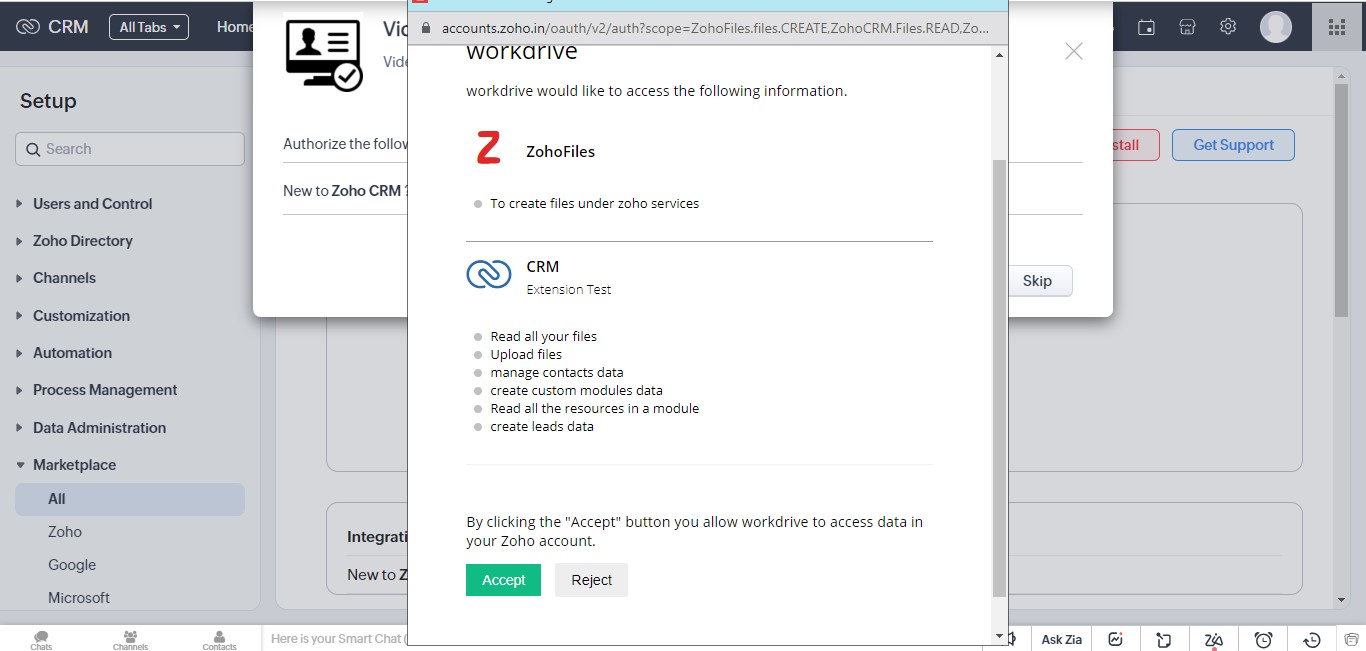Expand Users and Control section
This screenshot has height=651, width=1366.
point(92,204)
